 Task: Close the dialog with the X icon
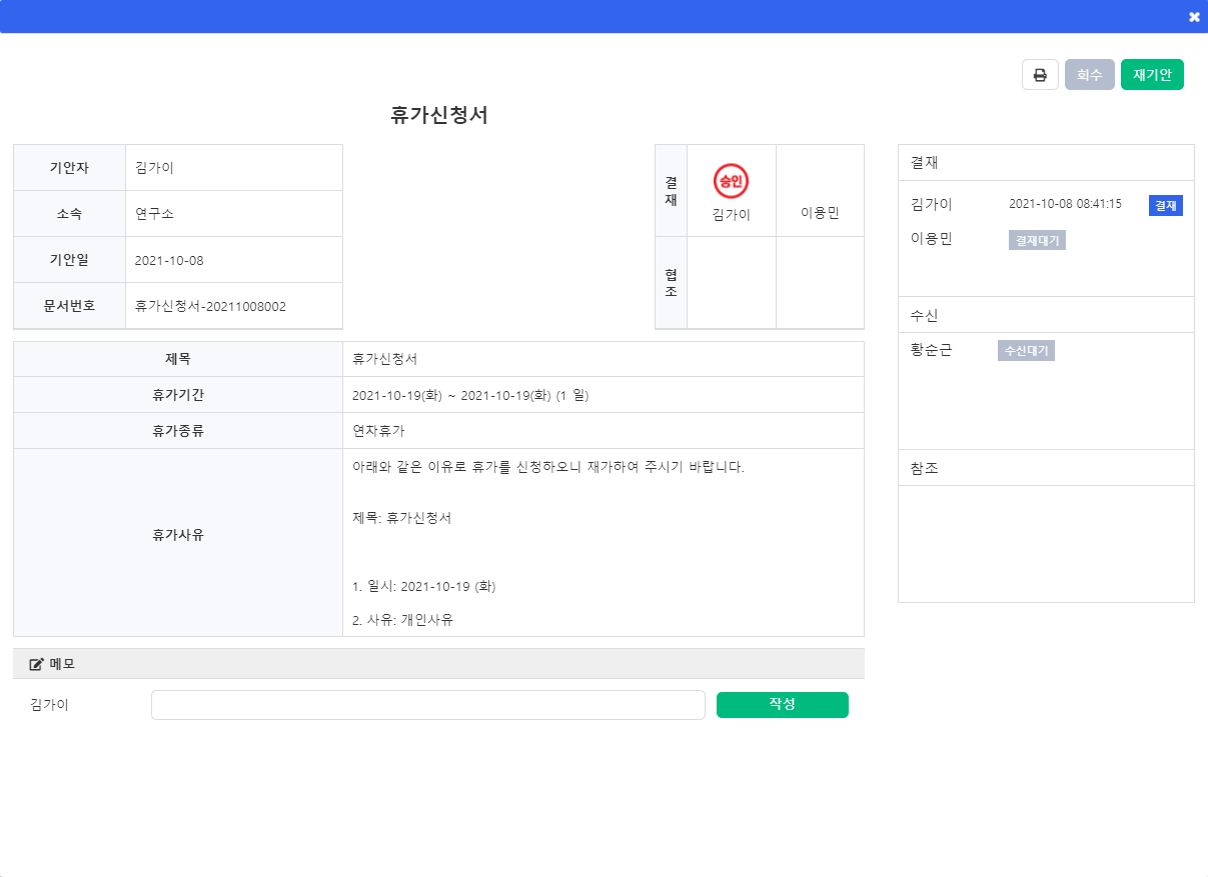pos(1194,17)
